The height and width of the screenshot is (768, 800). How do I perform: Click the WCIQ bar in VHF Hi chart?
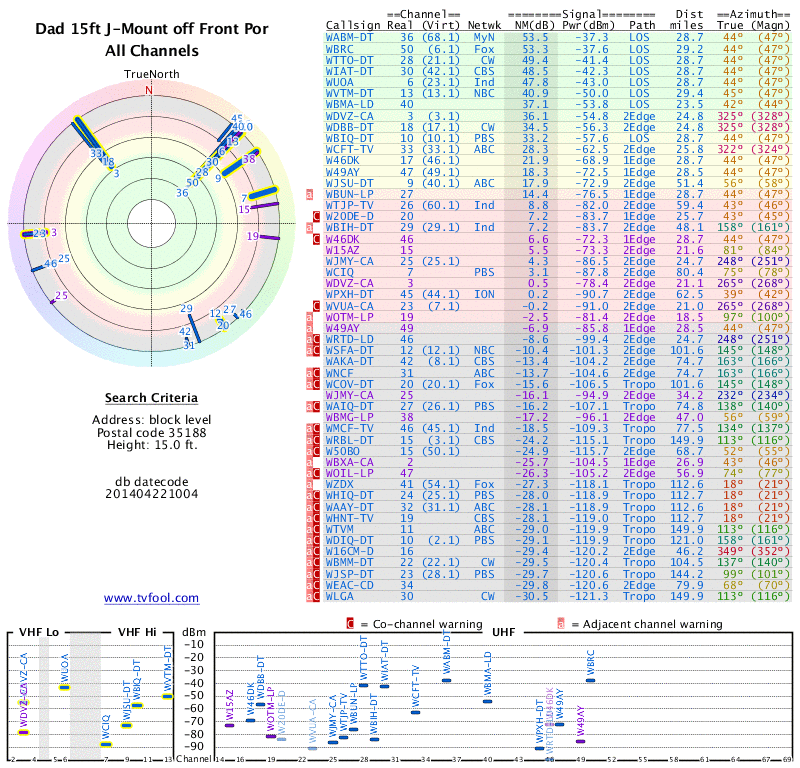(106, 744)
